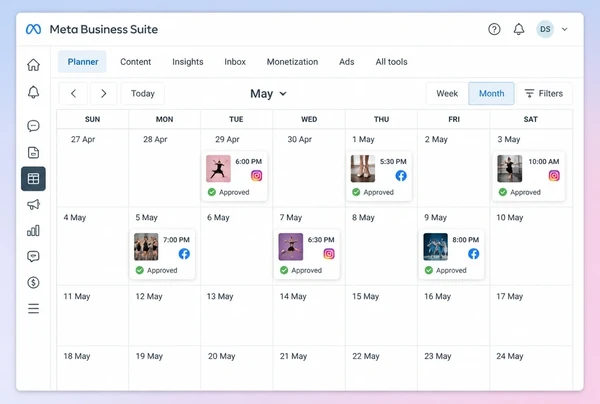Click Facebook icon on 8:00 PM post
This screenshot has width=600, height=404.
click(x=473, y=254)
